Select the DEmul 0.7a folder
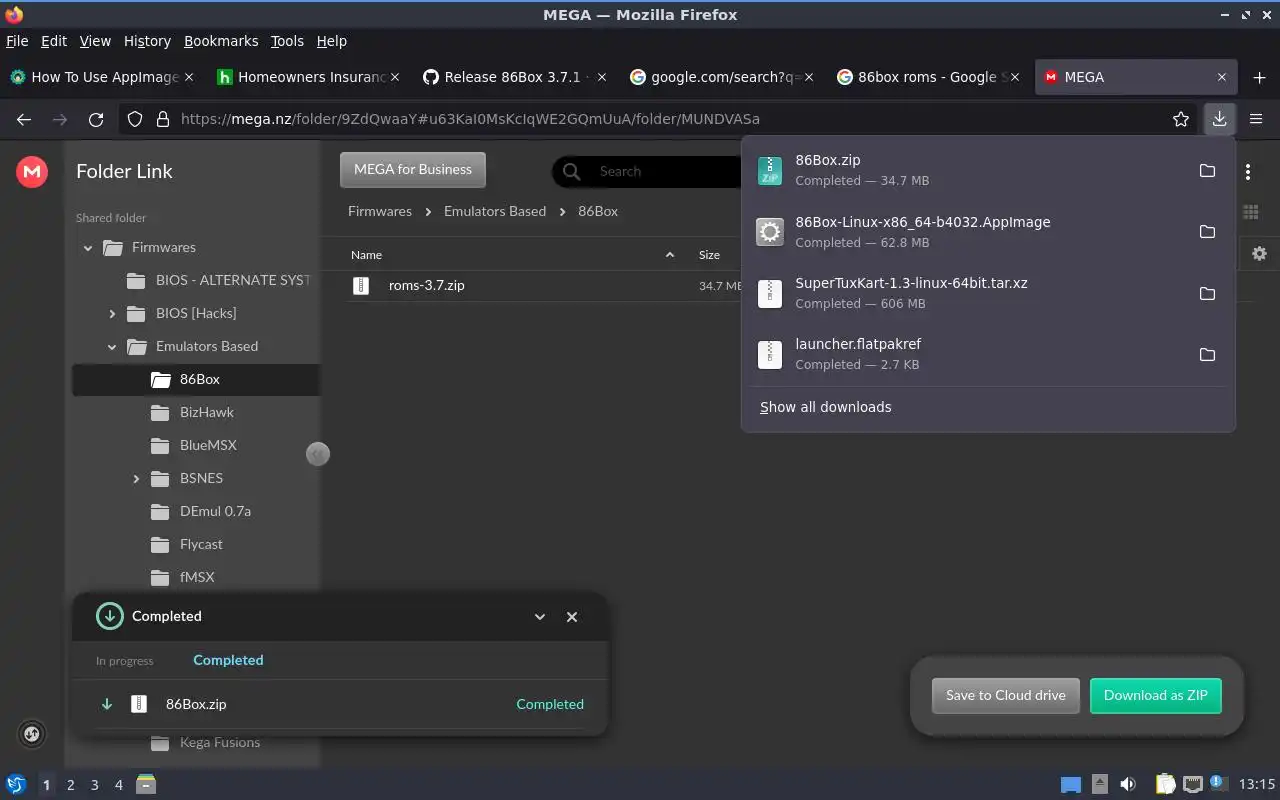The width and height of the screenshot is (1280, 800). 215,512
